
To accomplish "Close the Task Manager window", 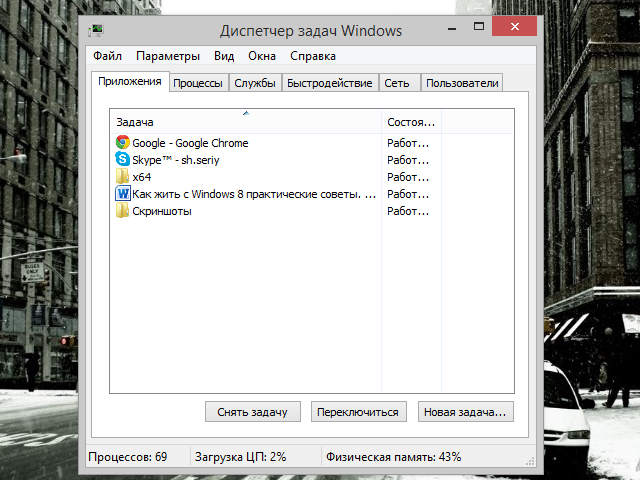I will [x=514, y=27].
